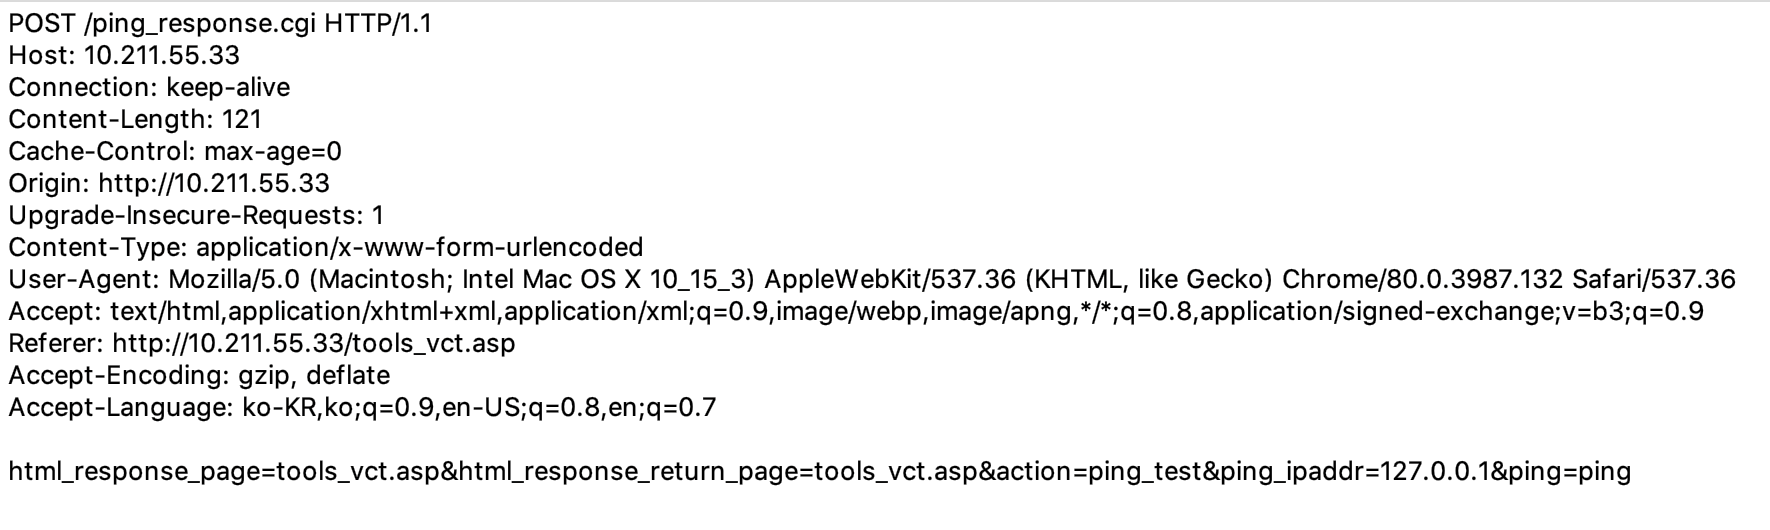Viewport: 1770px width, 530px height.
Task: Click the POST /ping_response.cgi request line
Action: (x=220, y=23)
